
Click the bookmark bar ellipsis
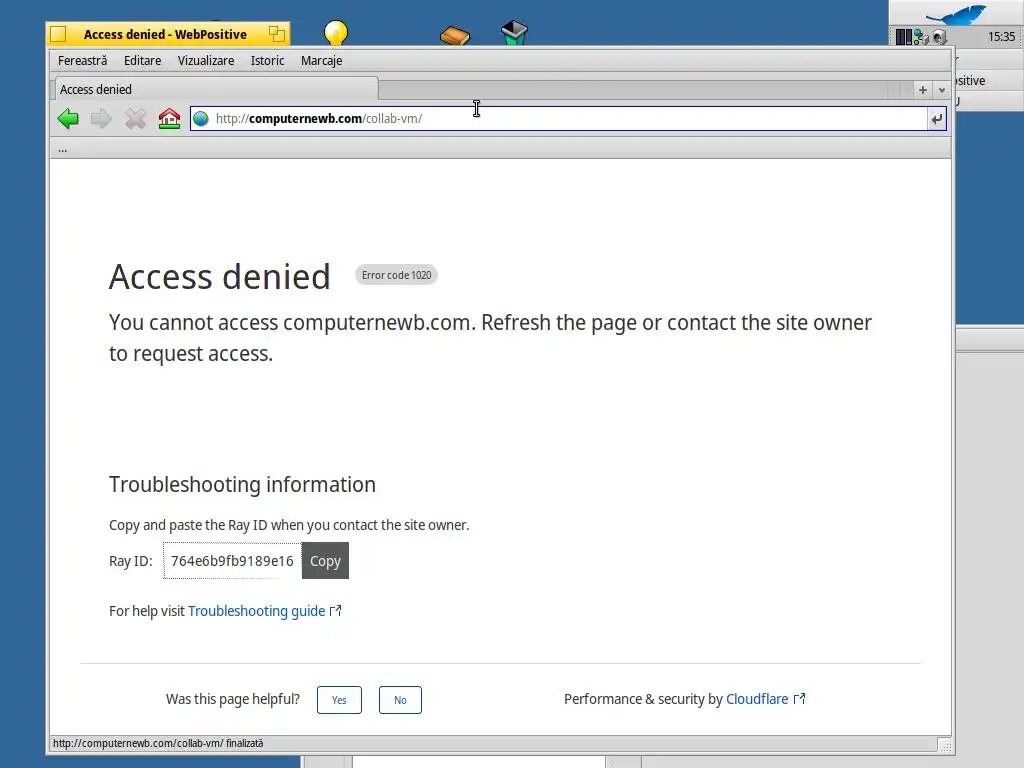(x=63, y=150)
